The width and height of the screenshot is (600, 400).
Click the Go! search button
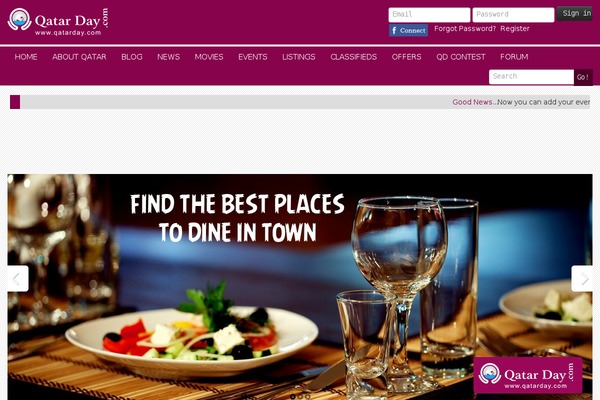point(583,77)
